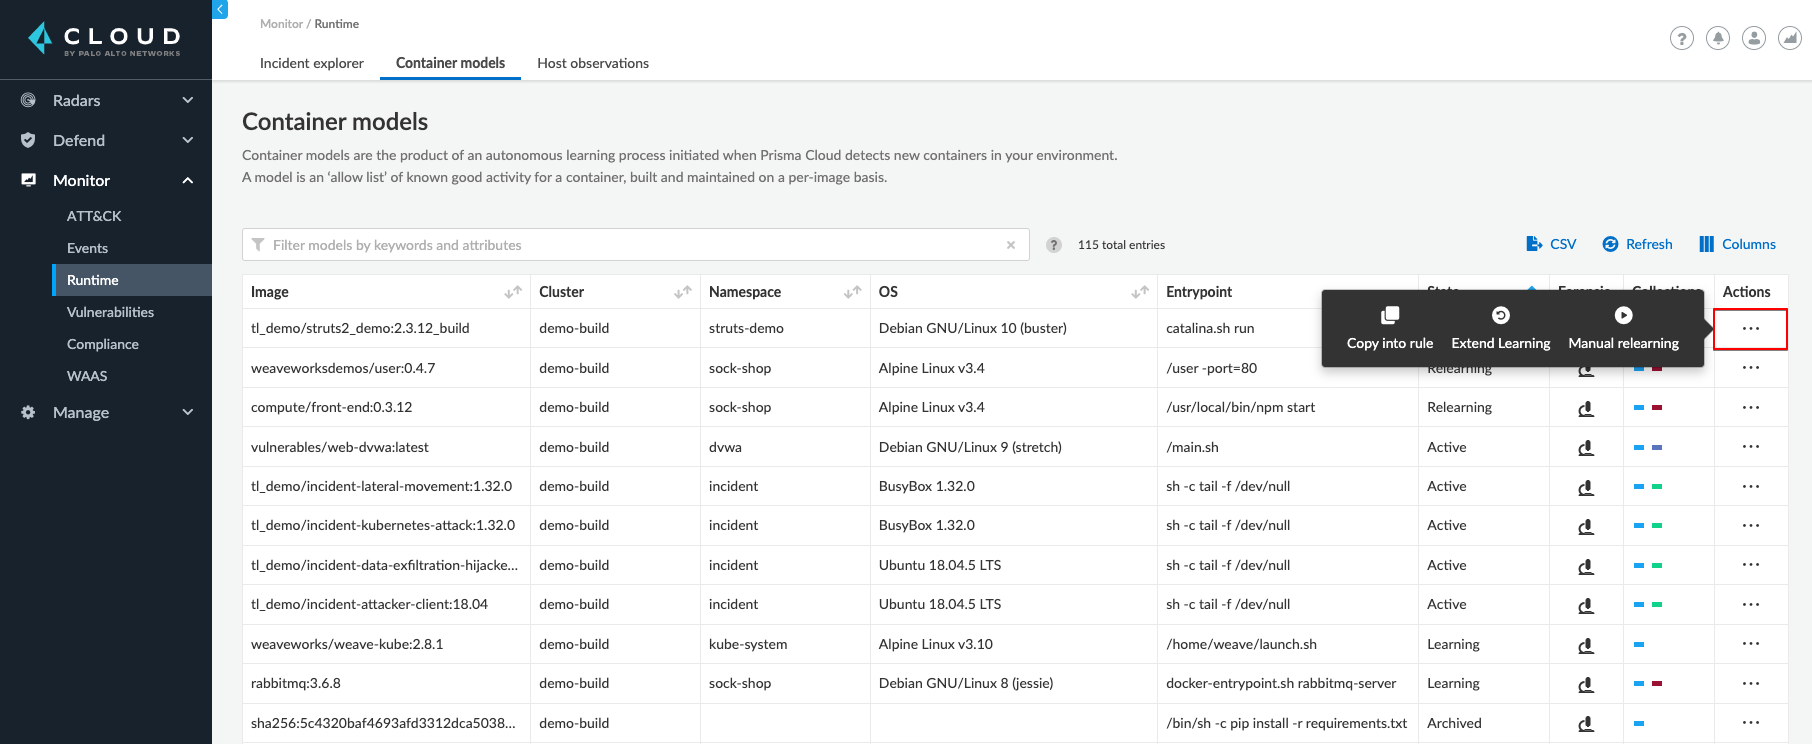Clear the filter with the X icon
Screen dimensions: 1812x744
point(1011,245)
